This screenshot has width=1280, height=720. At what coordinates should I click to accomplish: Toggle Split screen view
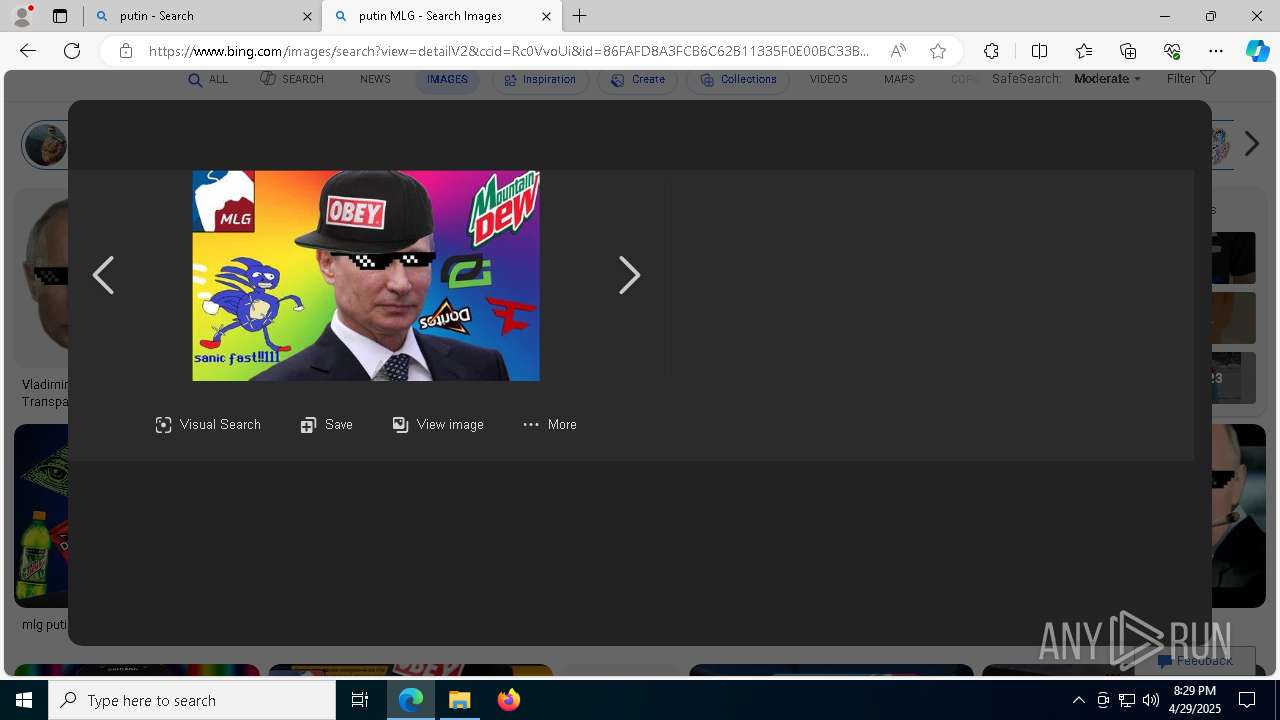(x=1039, y=51)
